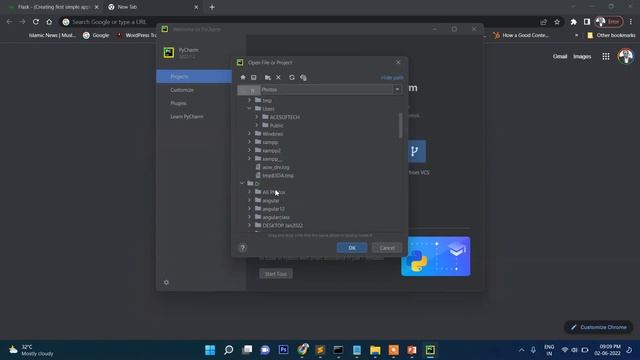Select the xampp2 folder in tree
This screenshot has height=360, width=640.
point(271,150)
